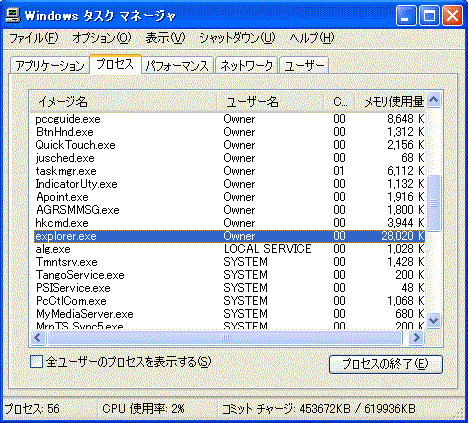Sort by メモリ使用量 column header
Image resolution: width=468 pixels, height=423 pixels.
(390, 101)
